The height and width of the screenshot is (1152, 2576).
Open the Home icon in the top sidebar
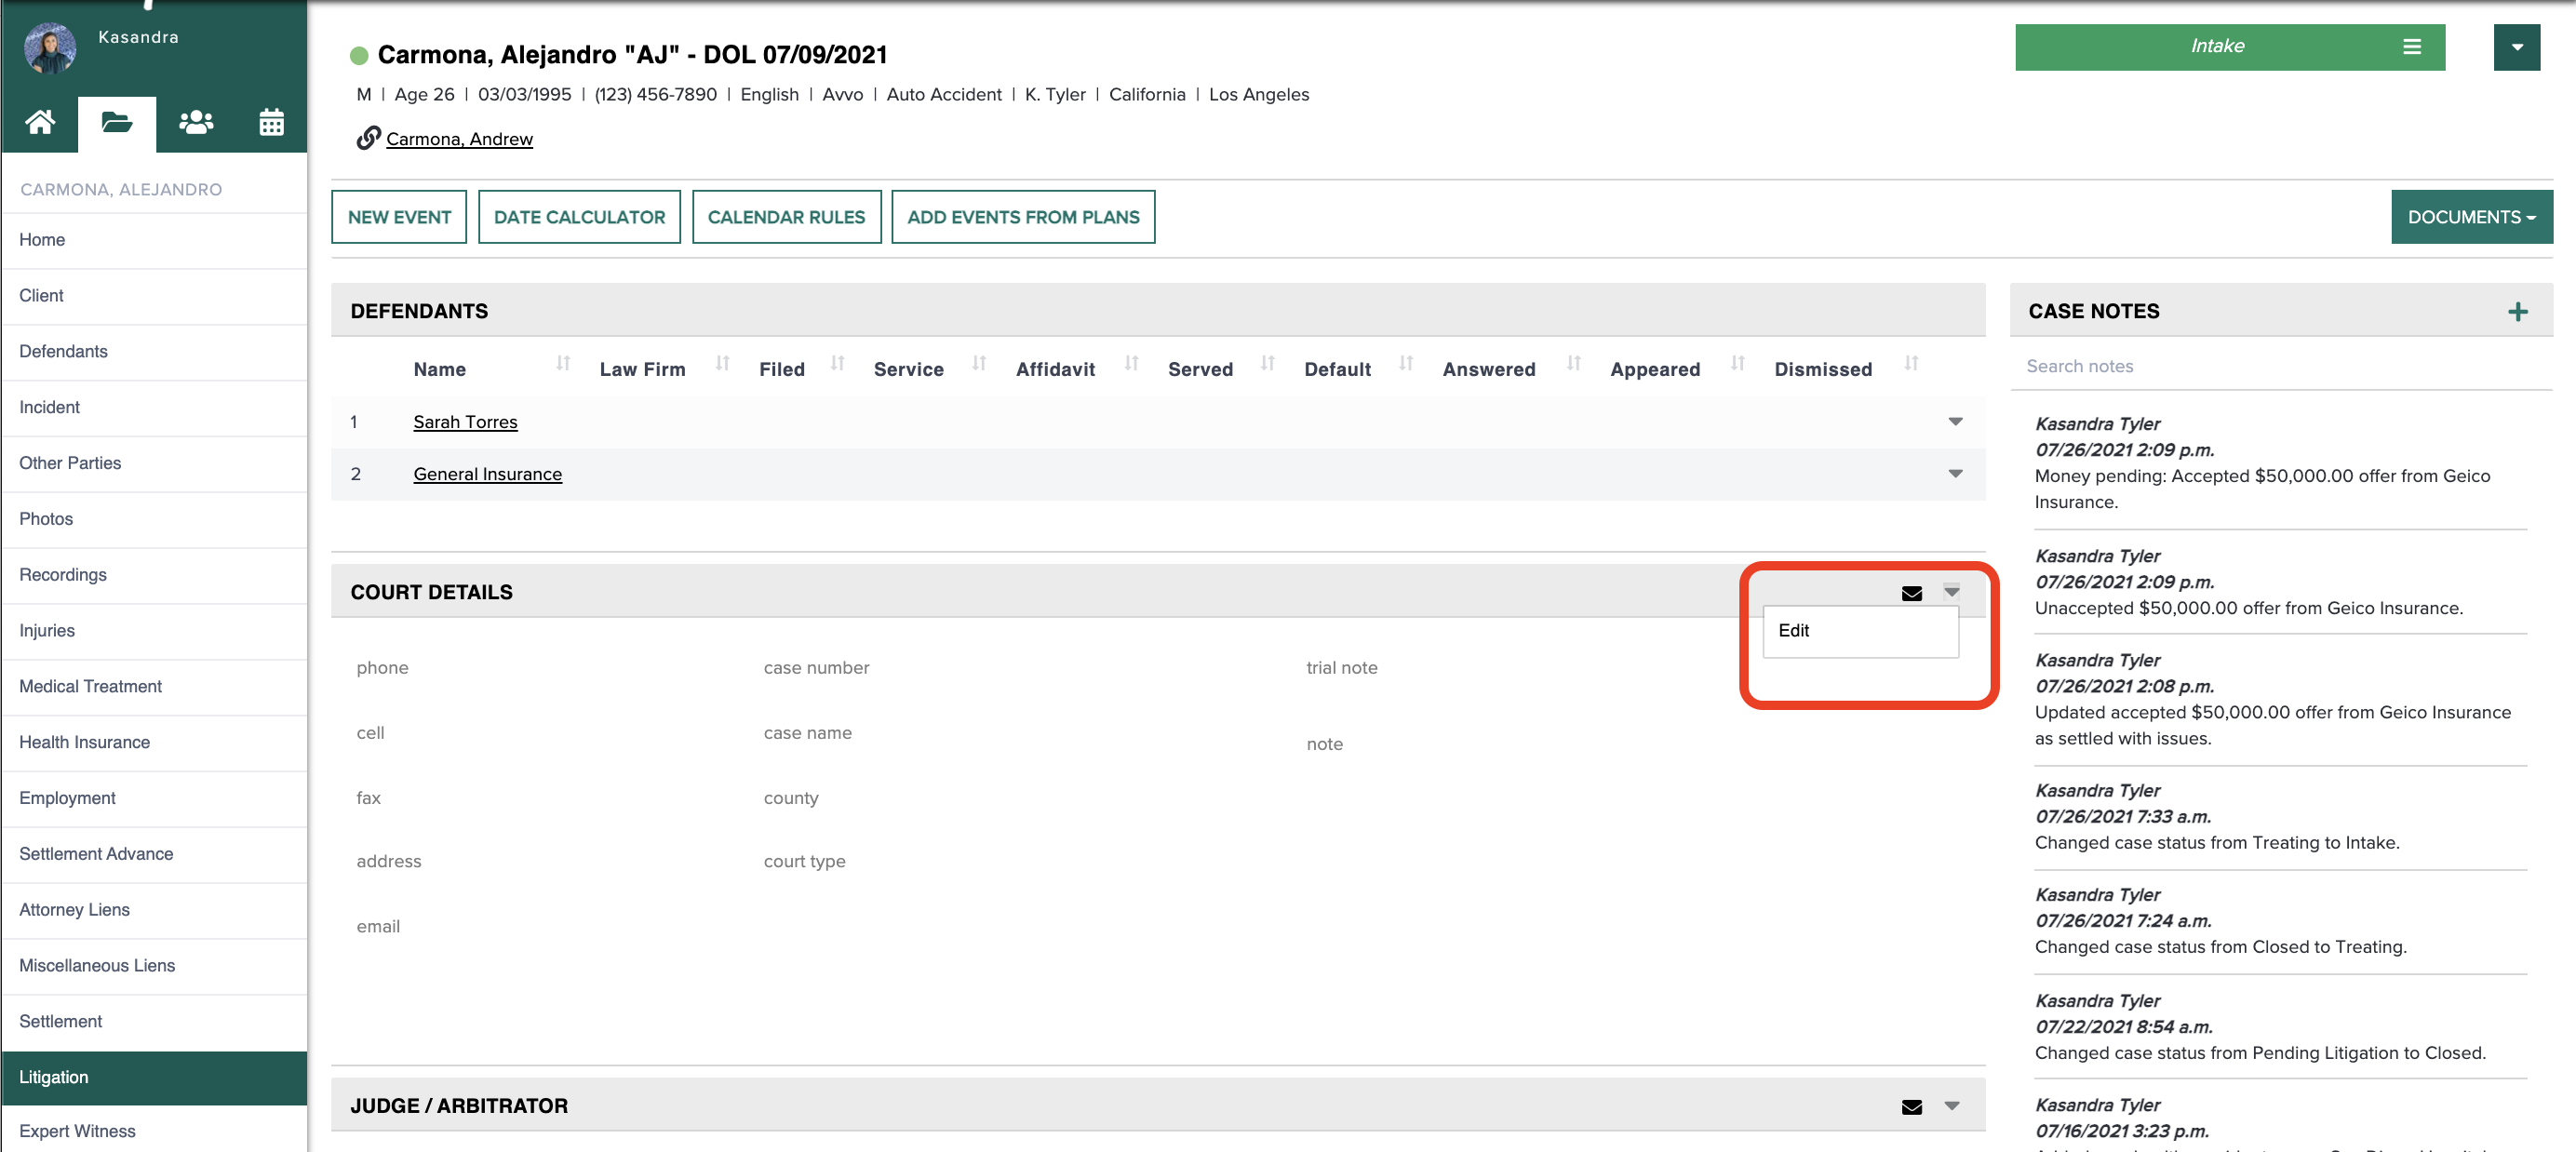coord(40,122)
